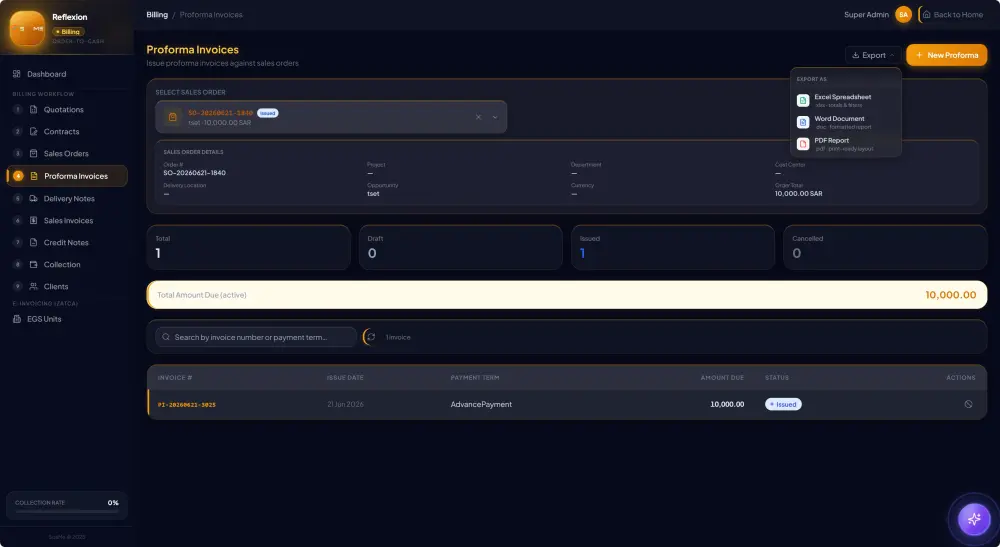Refresh the invoice list
The height and width of the screenshot is (547, 1000).
pyautogui.click(x=371, y=337)
